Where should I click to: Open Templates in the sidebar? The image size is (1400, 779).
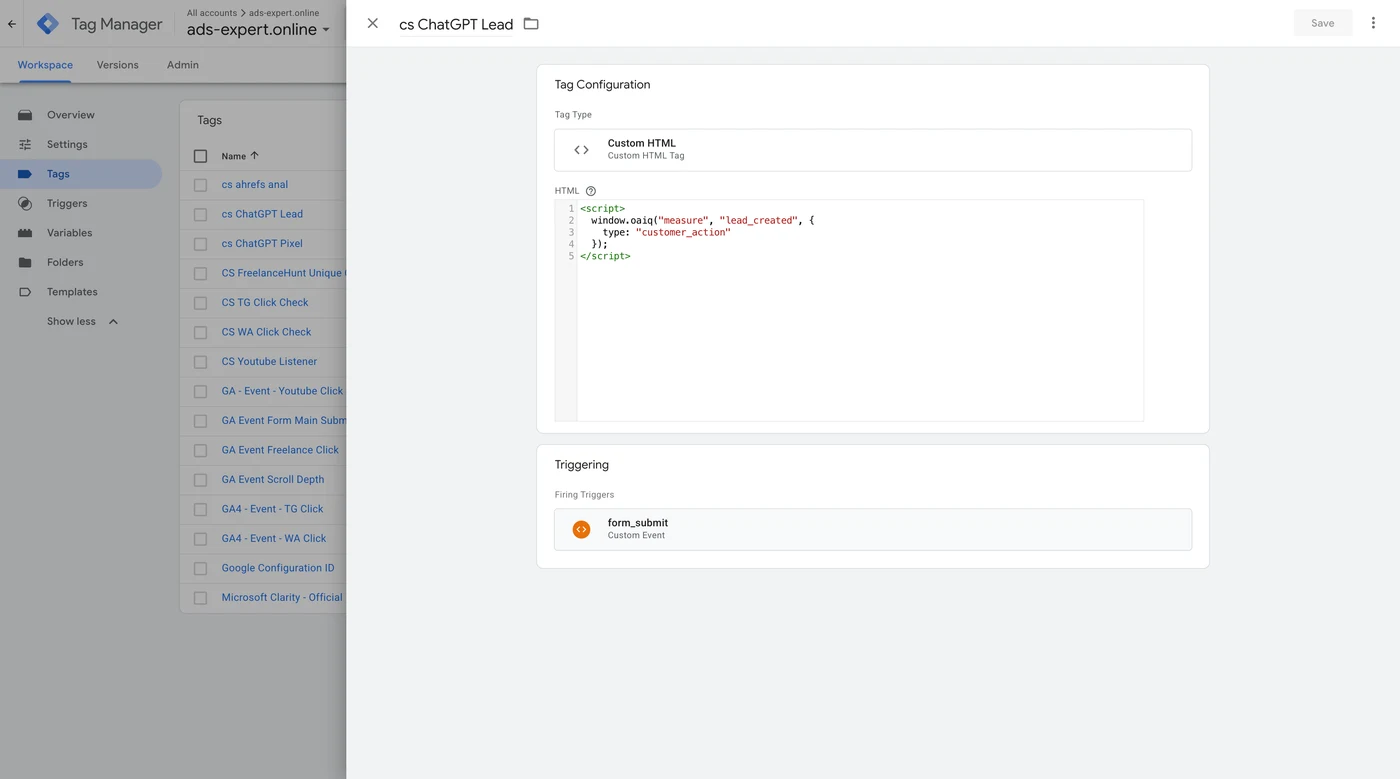pos(72,292)
